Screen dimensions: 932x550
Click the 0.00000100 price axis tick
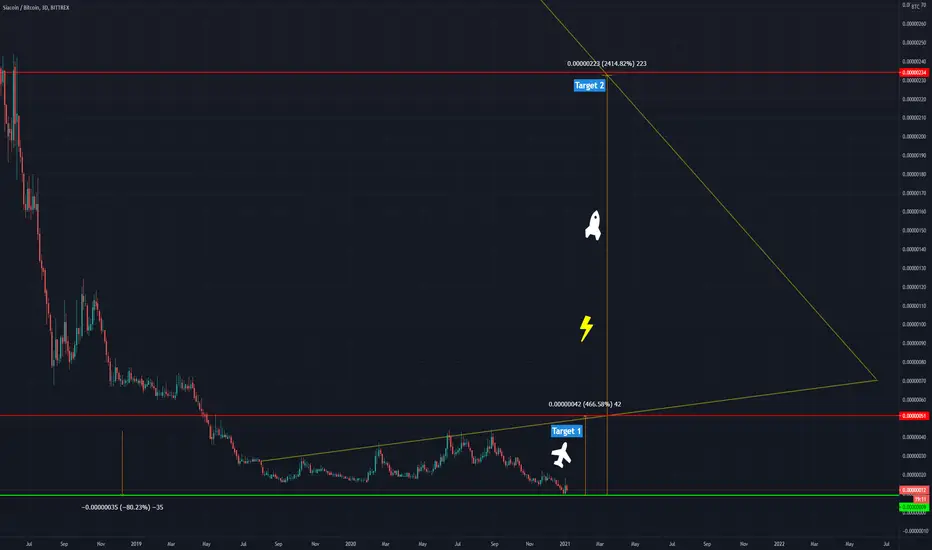click(914, 325)
